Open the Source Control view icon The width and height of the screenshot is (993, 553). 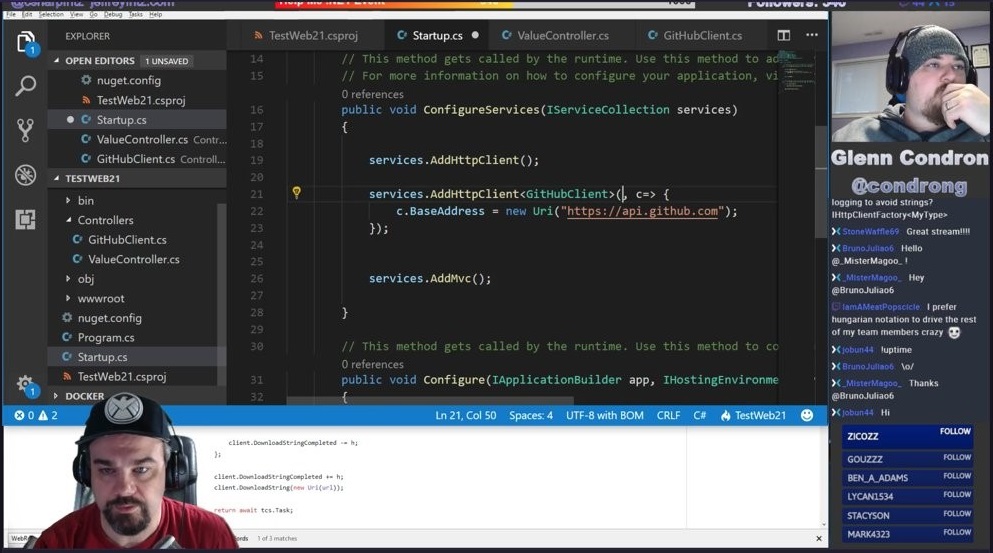pos(25,130)
